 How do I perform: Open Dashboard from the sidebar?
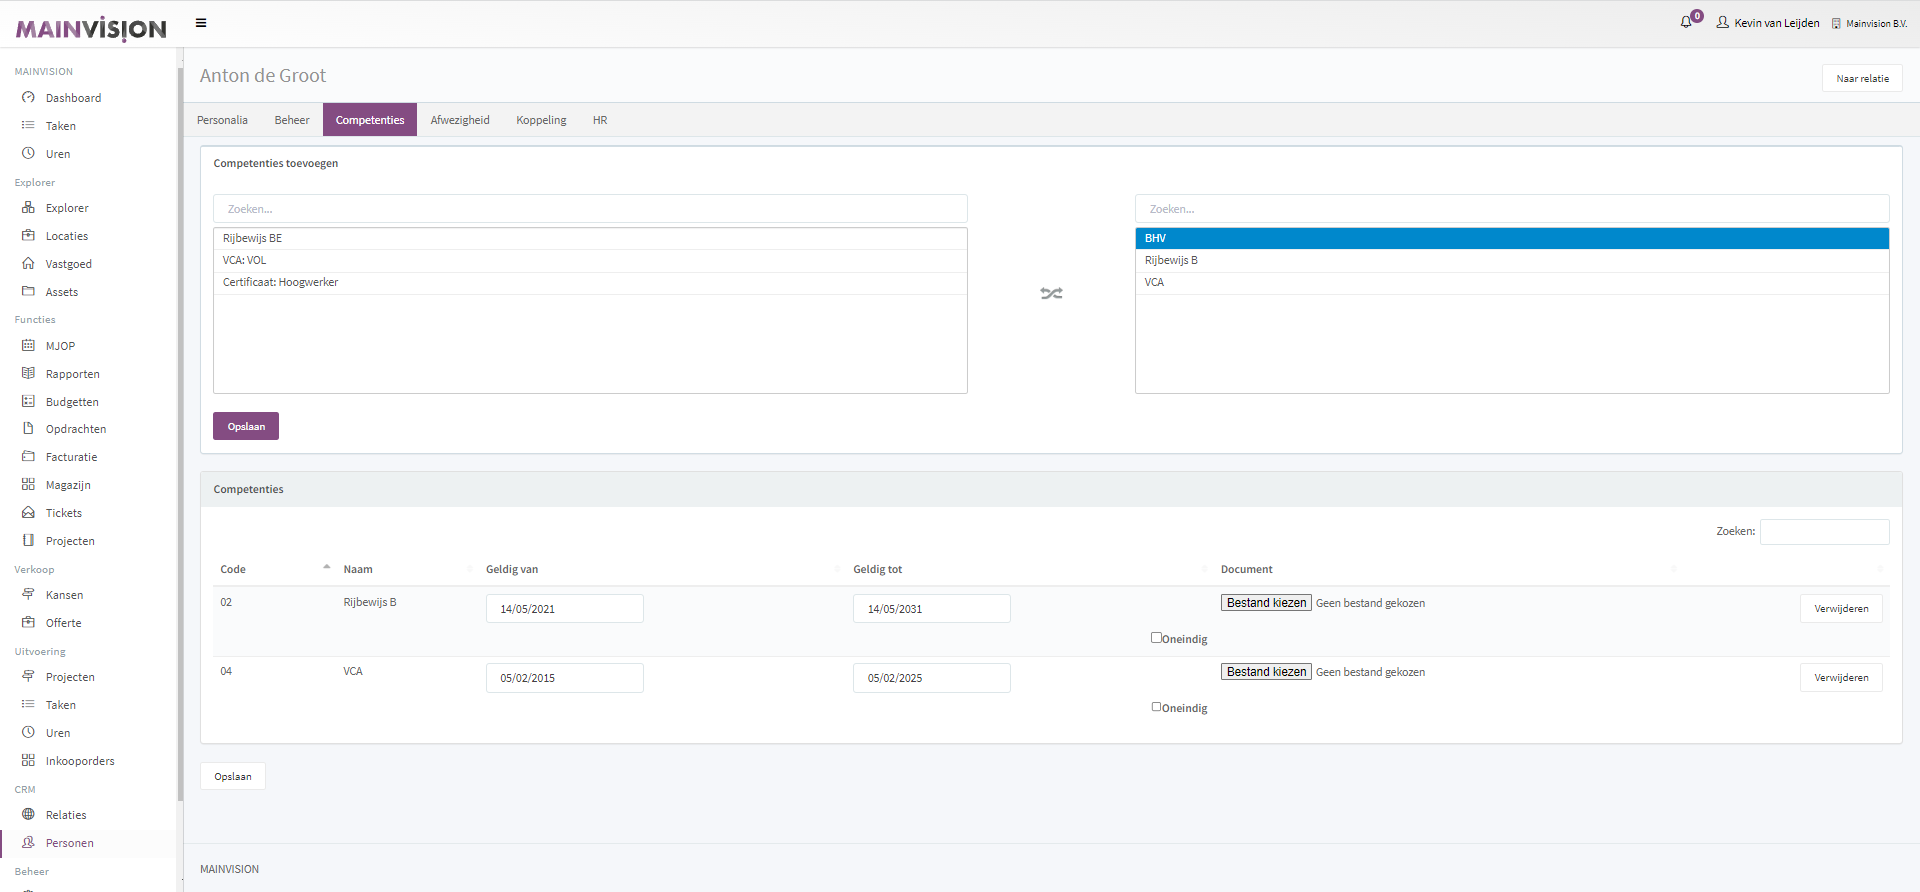[x=73, y=98]
